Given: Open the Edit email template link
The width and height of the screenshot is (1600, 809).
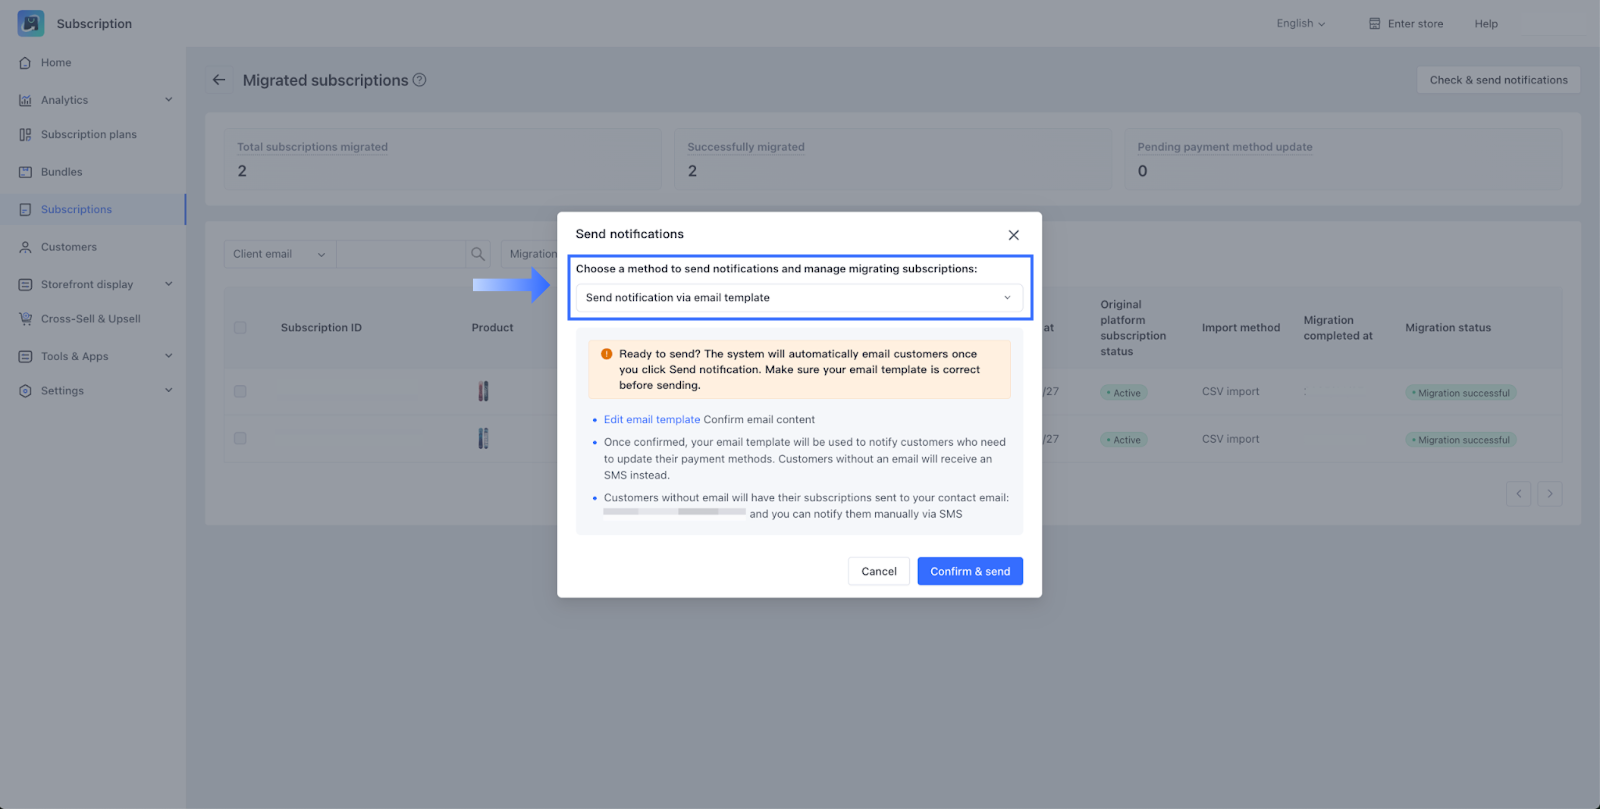Looking at the screenshot, I should [x=652, y=420].
